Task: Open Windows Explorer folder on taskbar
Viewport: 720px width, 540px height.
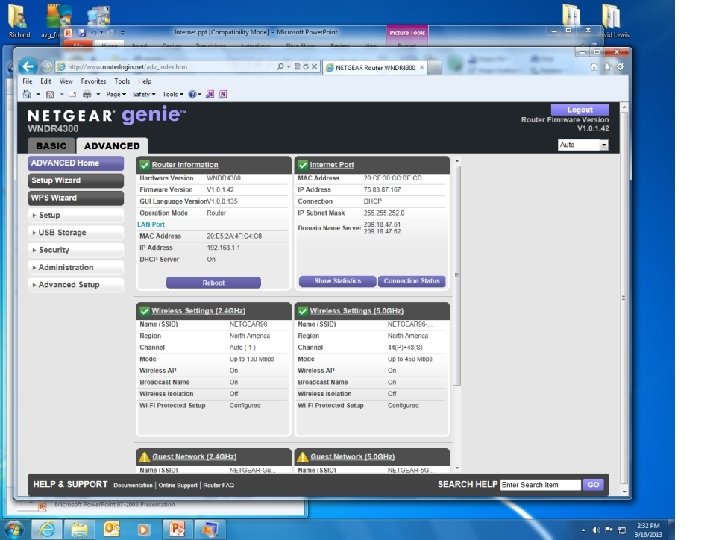Action: coord(79,529)
